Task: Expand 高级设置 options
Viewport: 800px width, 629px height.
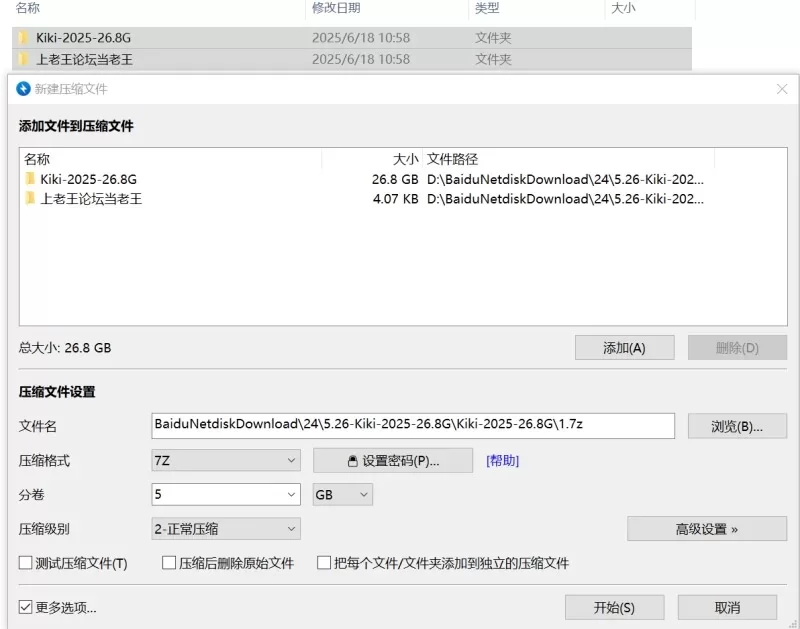Action: pyautogui.click(x=707, y=529)
